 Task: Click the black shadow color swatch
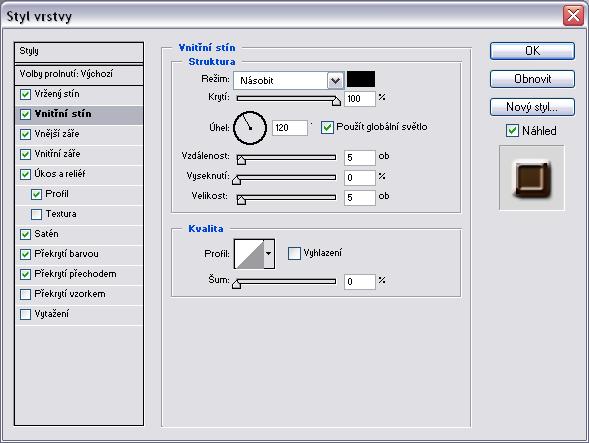[x=361, y=79]
